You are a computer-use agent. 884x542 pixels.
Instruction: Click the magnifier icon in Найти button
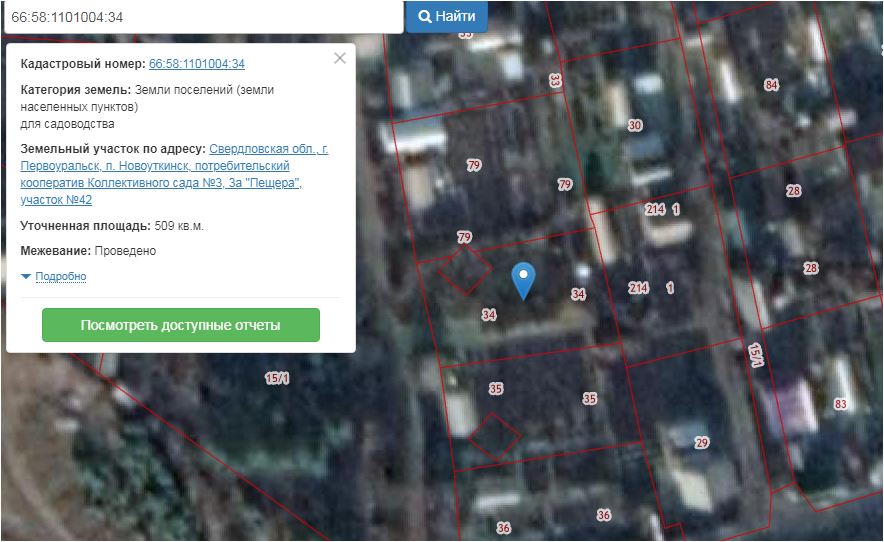pyautogui.click(x=425, y=17)
